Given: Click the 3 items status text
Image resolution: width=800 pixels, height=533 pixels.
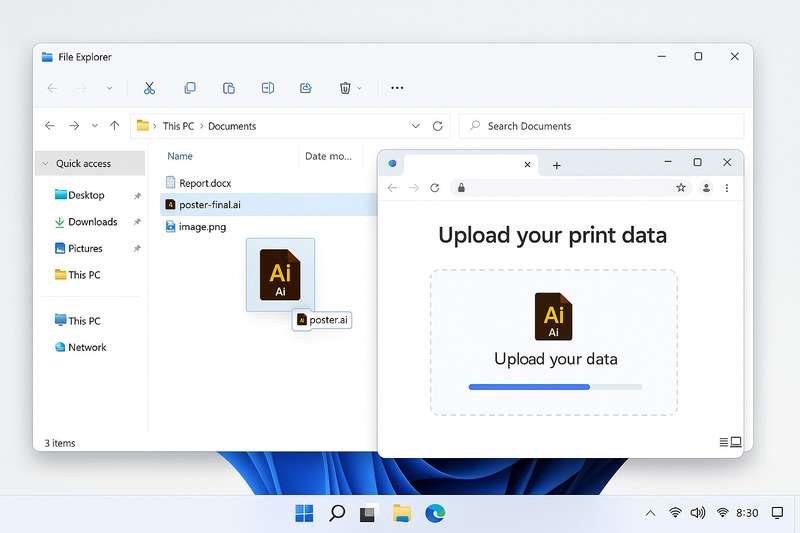Looking at the screenshot, I should pyautogui.click(x=60, y=443).
